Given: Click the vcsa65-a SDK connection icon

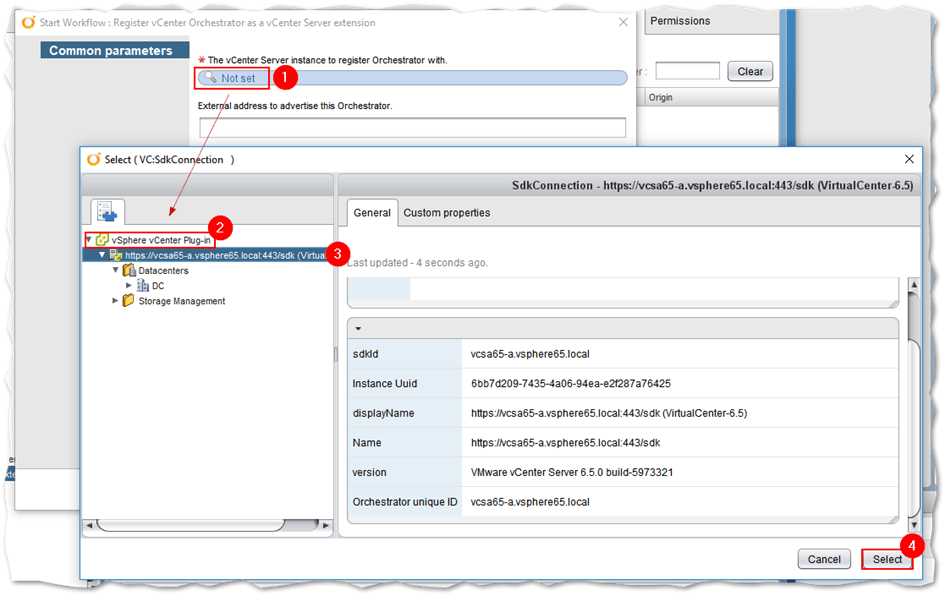Looking at the screenshot, I should pos(115,255).
